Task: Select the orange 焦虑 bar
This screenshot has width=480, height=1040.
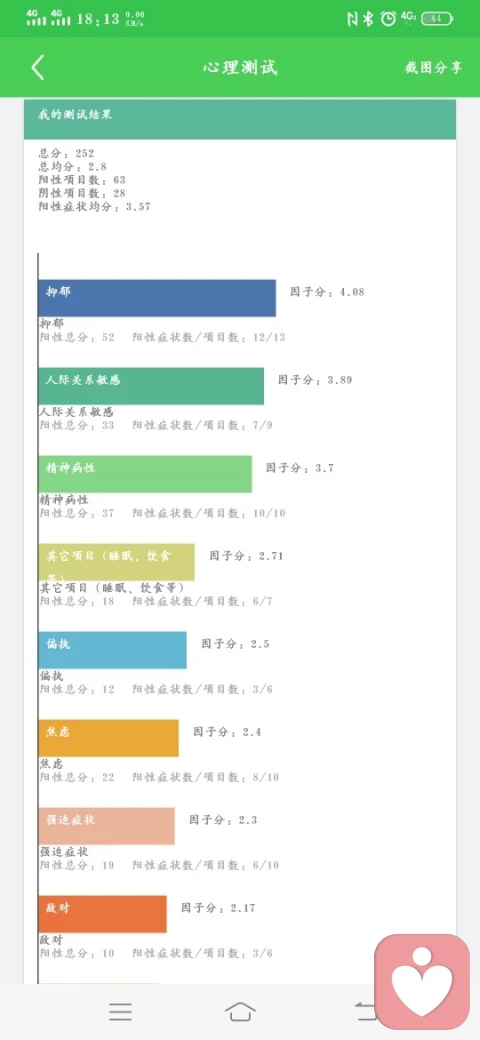Action: 108,738
